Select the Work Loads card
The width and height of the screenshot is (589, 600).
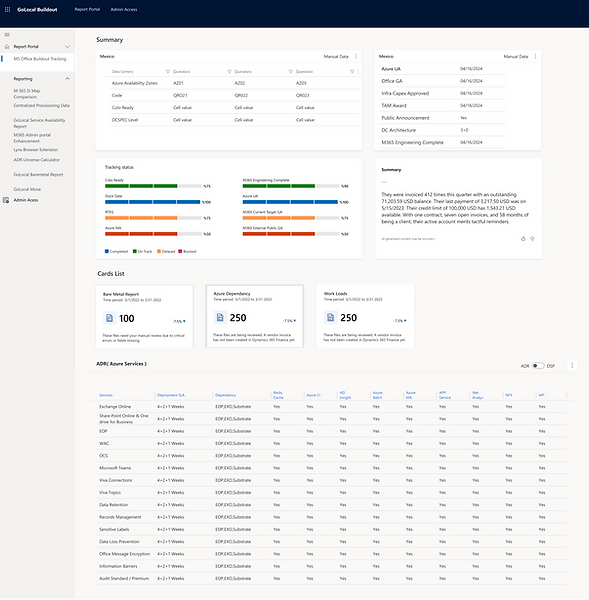[x=365, y=316]
